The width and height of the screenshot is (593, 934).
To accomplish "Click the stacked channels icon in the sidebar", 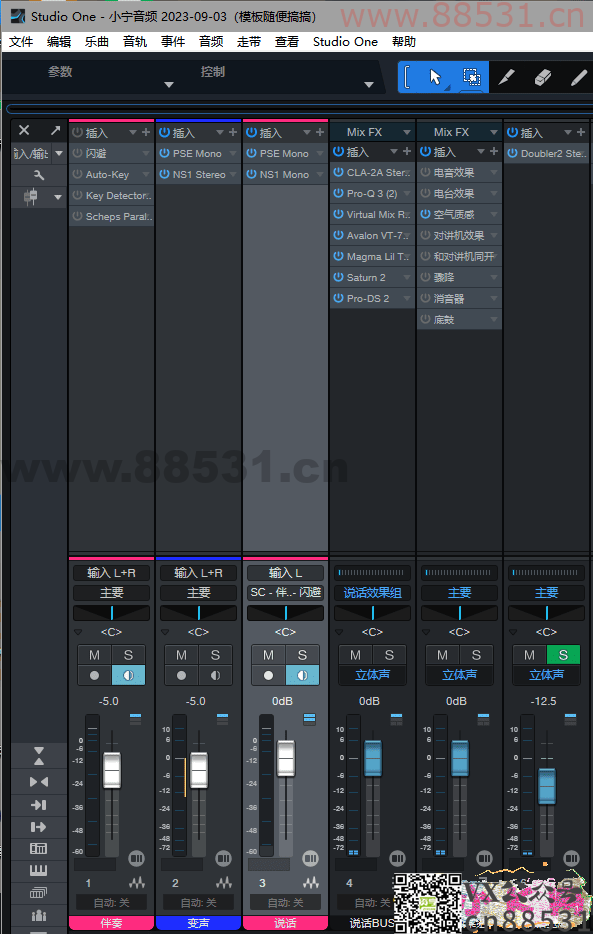I will (39, 892).
